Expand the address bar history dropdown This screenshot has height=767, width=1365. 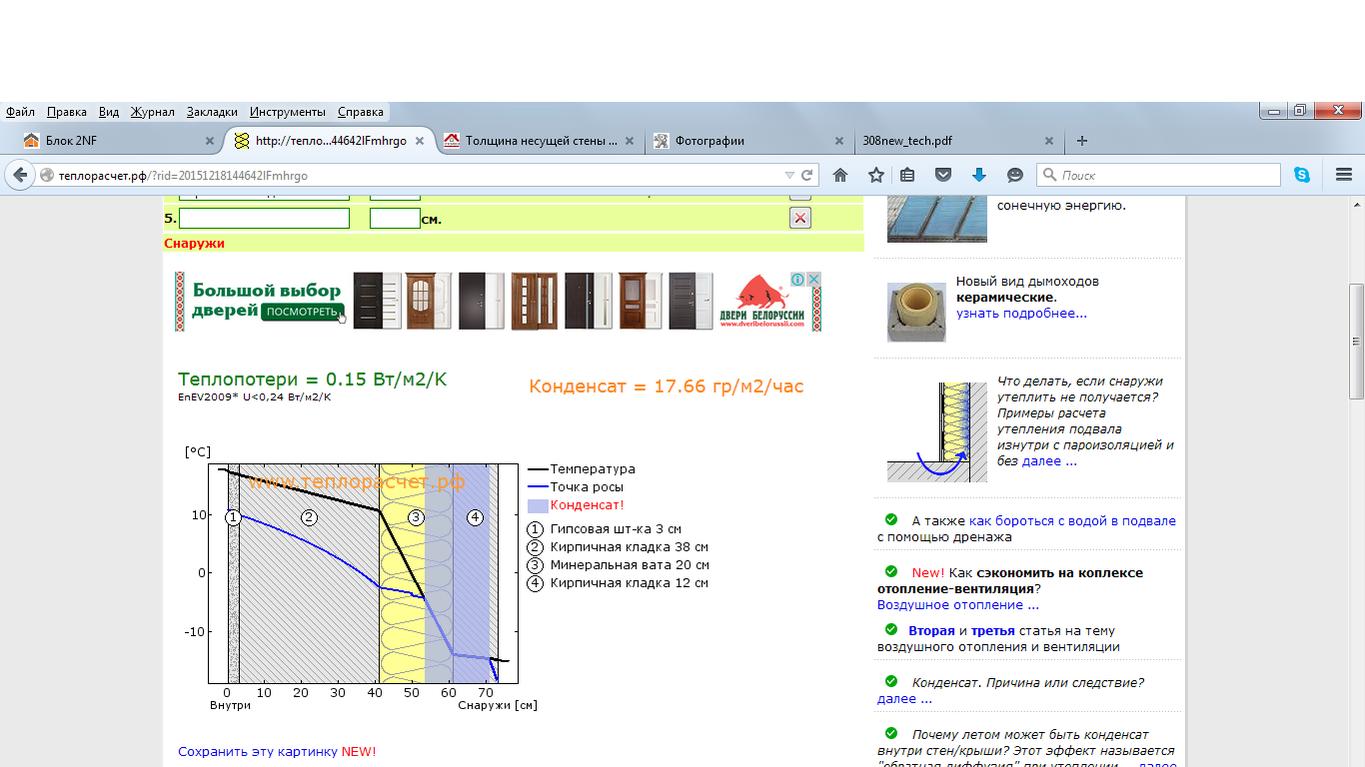coord(789,175)
